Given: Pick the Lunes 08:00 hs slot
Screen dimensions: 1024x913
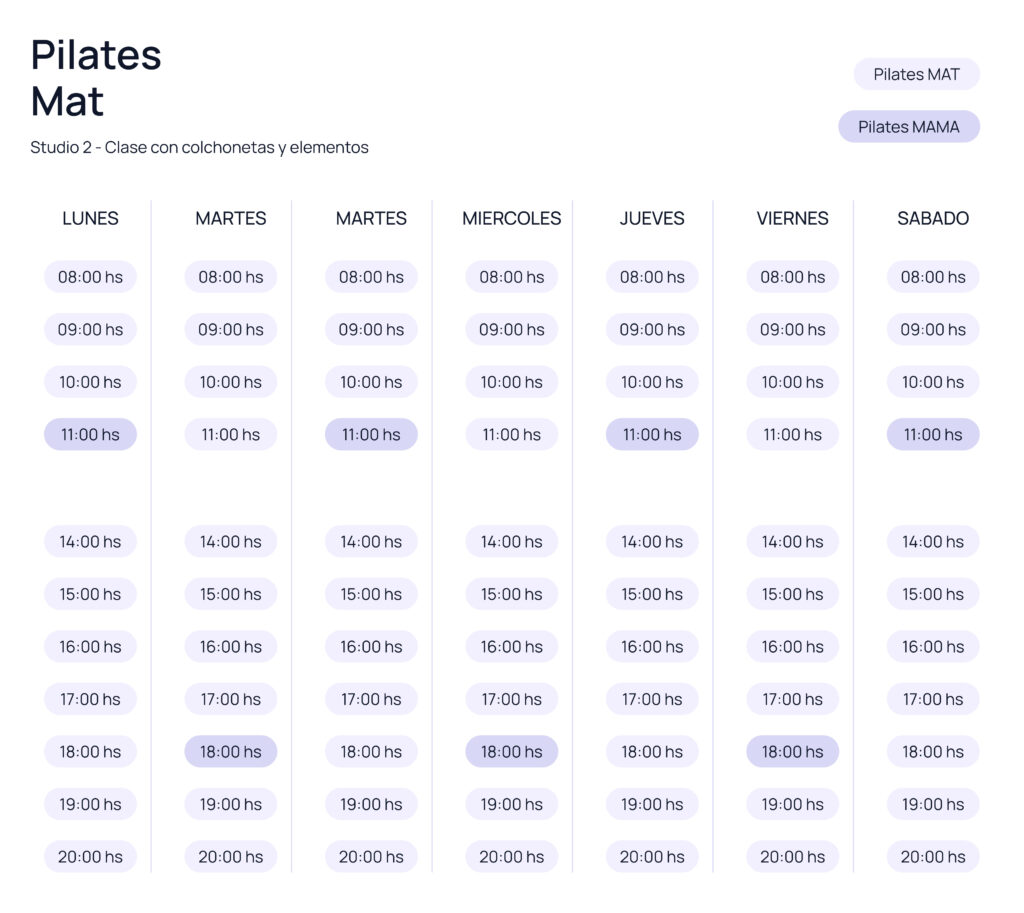Looking at the screenshot, I should 90,277.
